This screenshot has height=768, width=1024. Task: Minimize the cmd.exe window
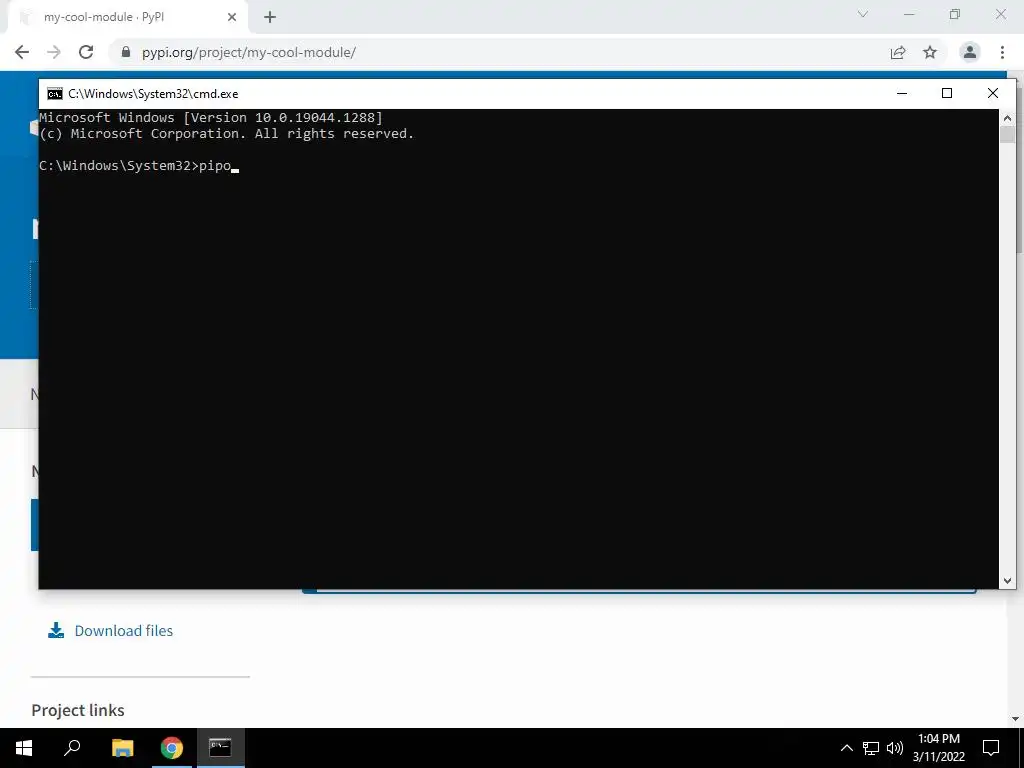(902, 93)
